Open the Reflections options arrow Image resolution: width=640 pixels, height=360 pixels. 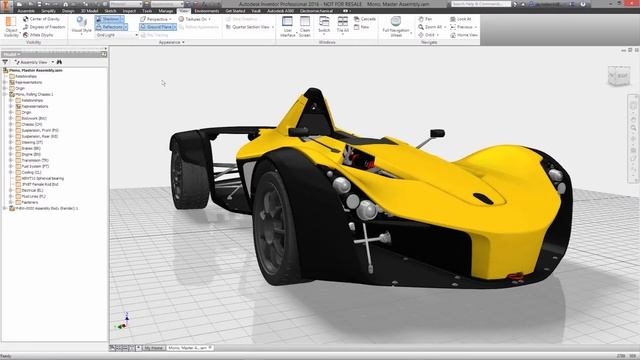click(x=126, y=27)
